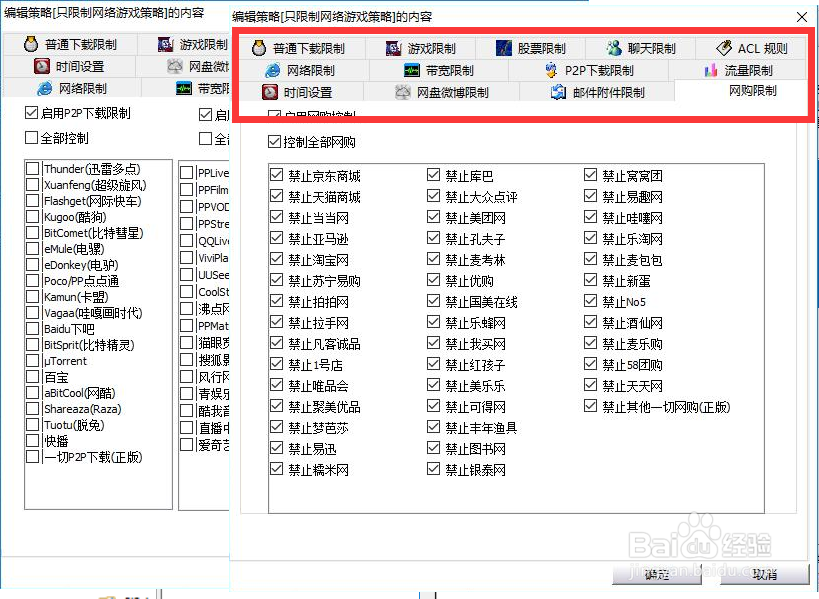
Task: Uncheck 禁止58团购
Action: [x=590, y=364]
